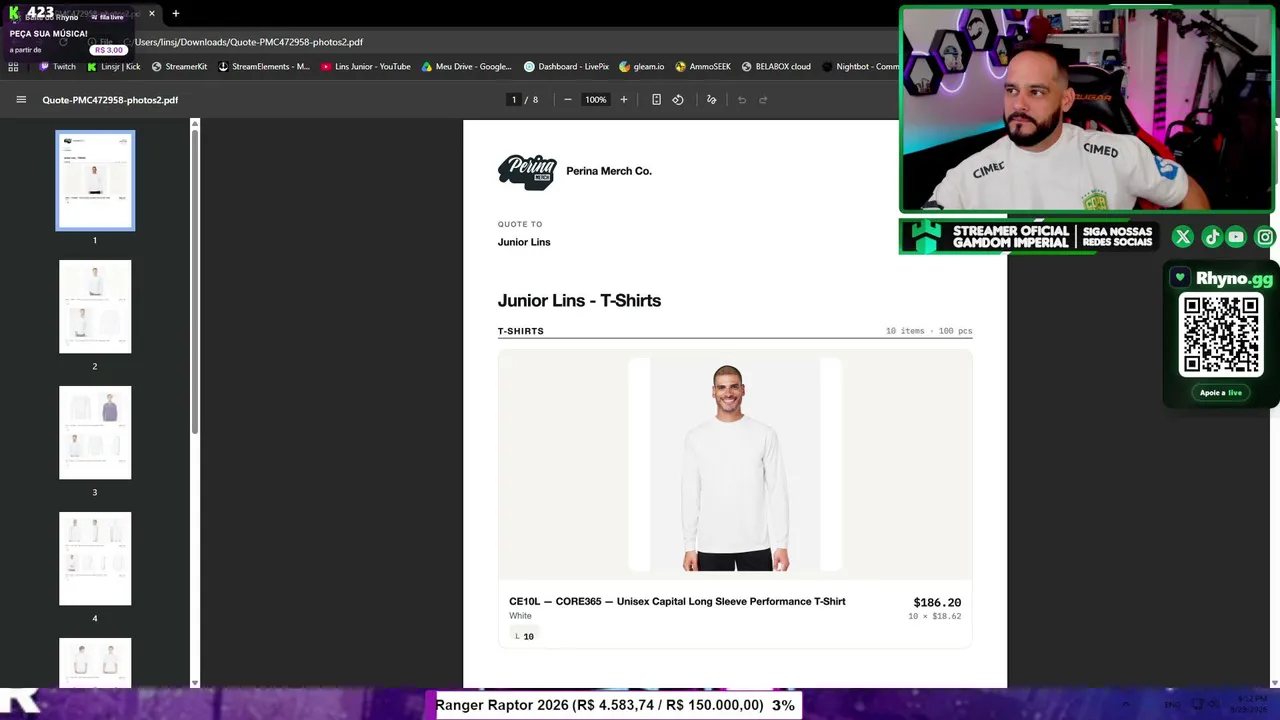The image size is (1280, 720).
Task: Rotate the PDF counterclockwise
Action: (678, 100)
